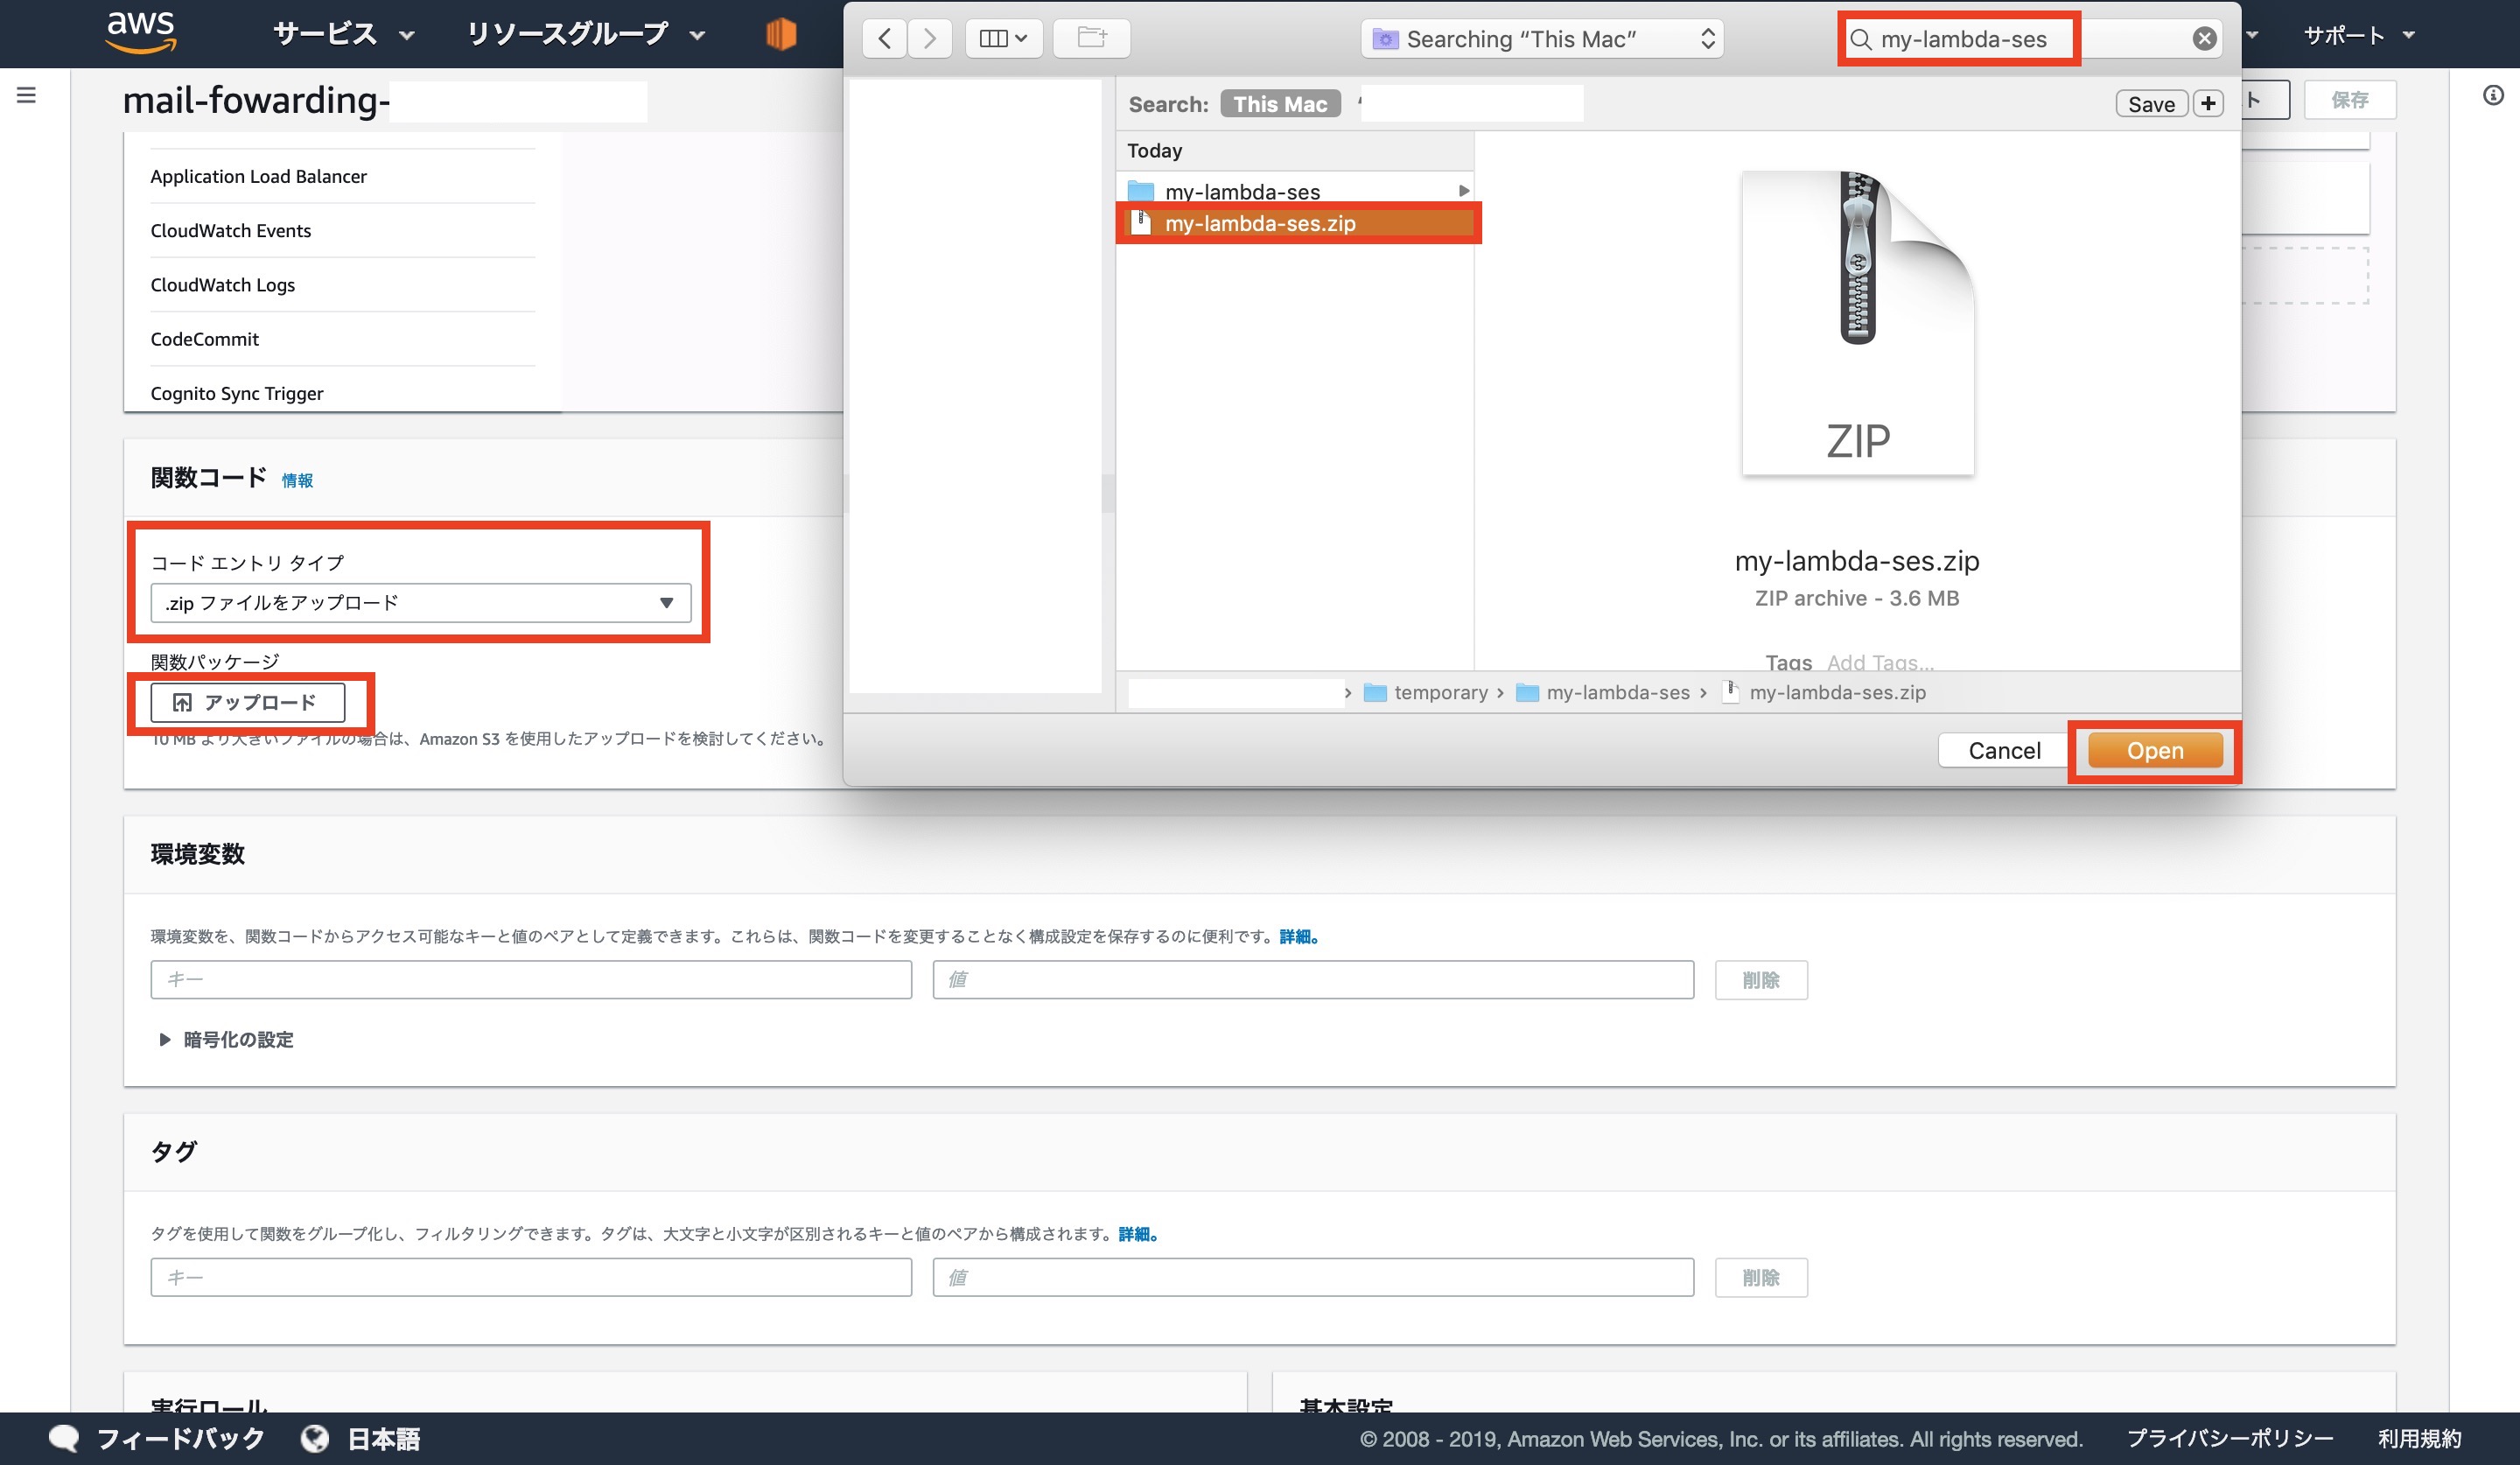This screenshot has height=1465, width=2520.
Task: Click the forward arrow in file dialog
Action: (930, 38)
